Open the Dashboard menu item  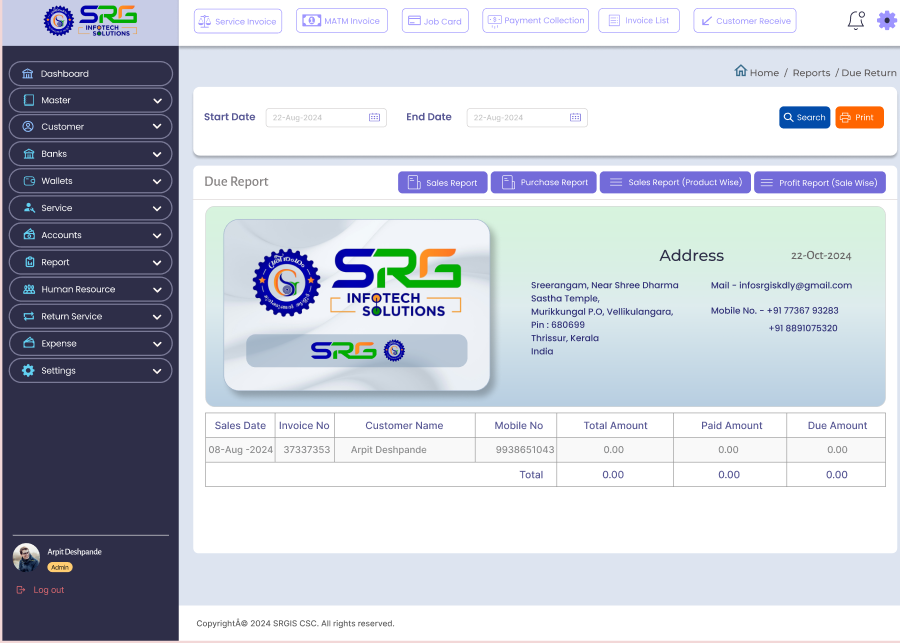[x=91, y=73]
